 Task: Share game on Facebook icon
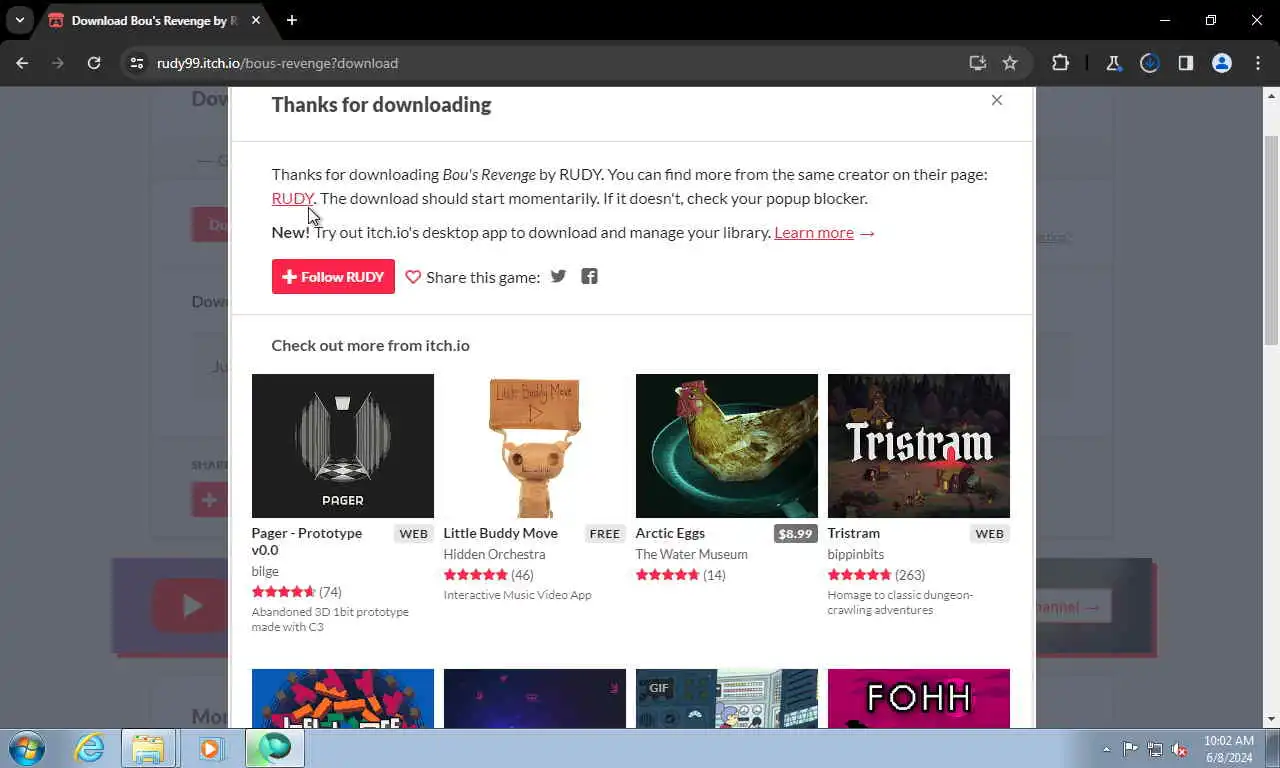[x=589, y=276]
